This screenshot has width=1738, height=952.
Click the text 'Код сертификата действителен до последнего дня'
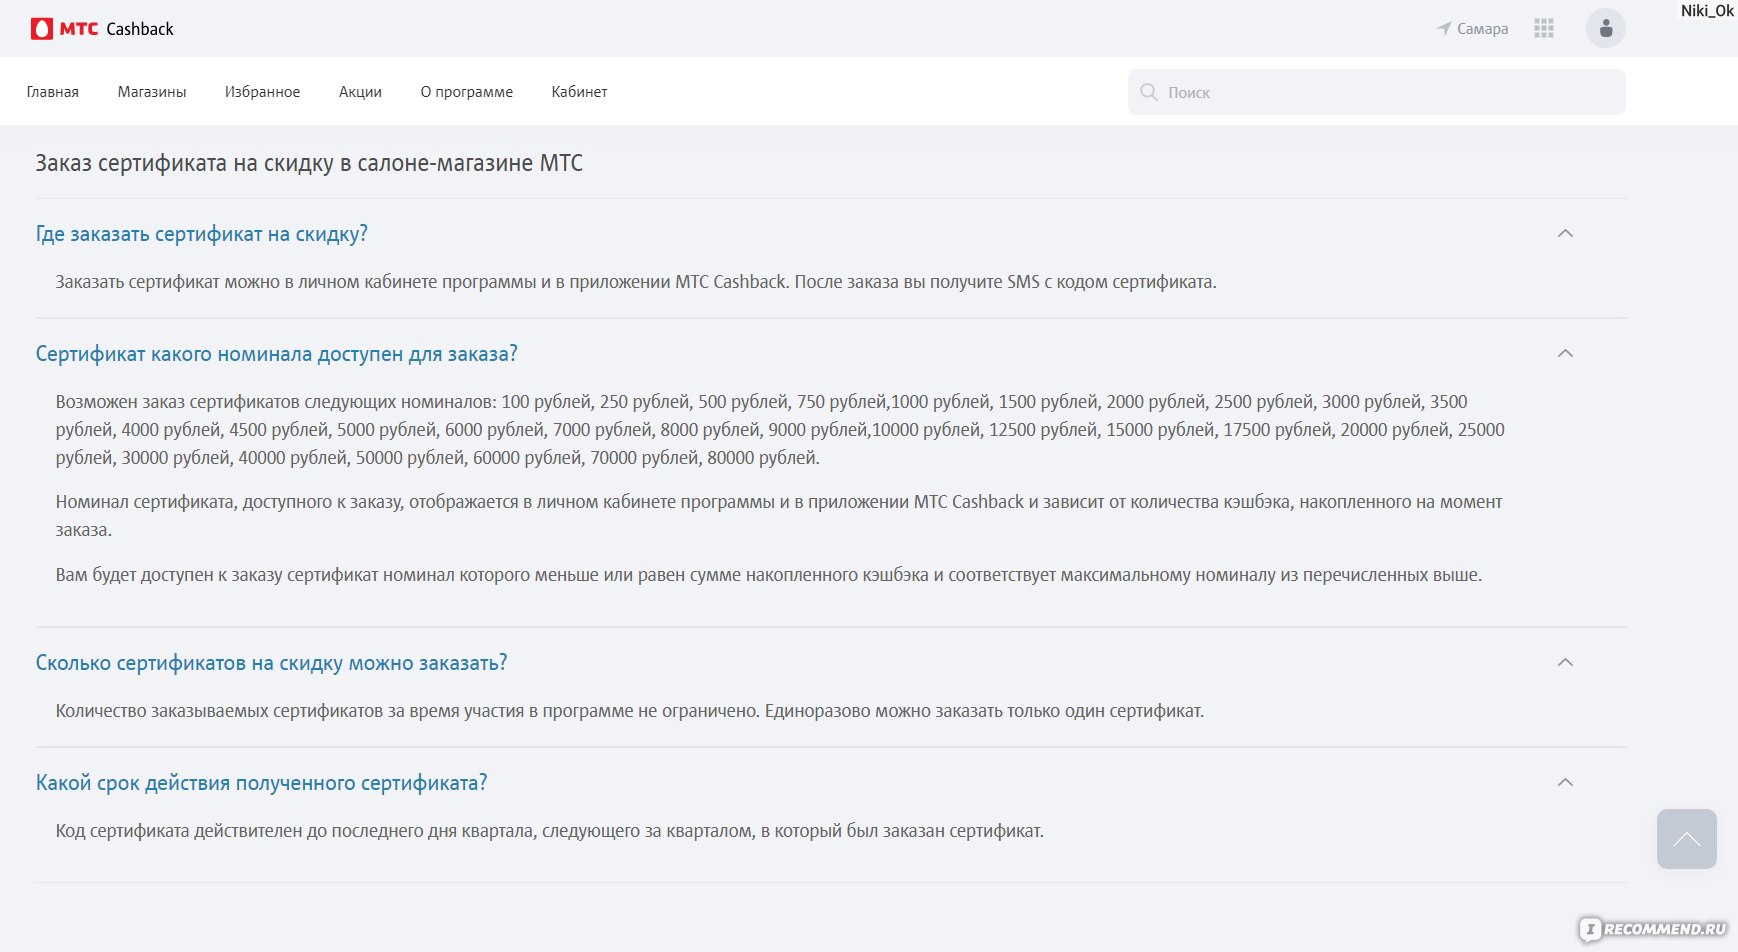tap(550, 831)
